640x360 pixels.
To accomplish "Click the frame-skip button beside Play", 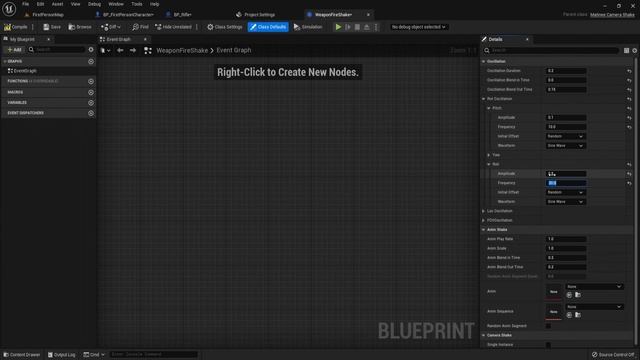I will 348,27.
